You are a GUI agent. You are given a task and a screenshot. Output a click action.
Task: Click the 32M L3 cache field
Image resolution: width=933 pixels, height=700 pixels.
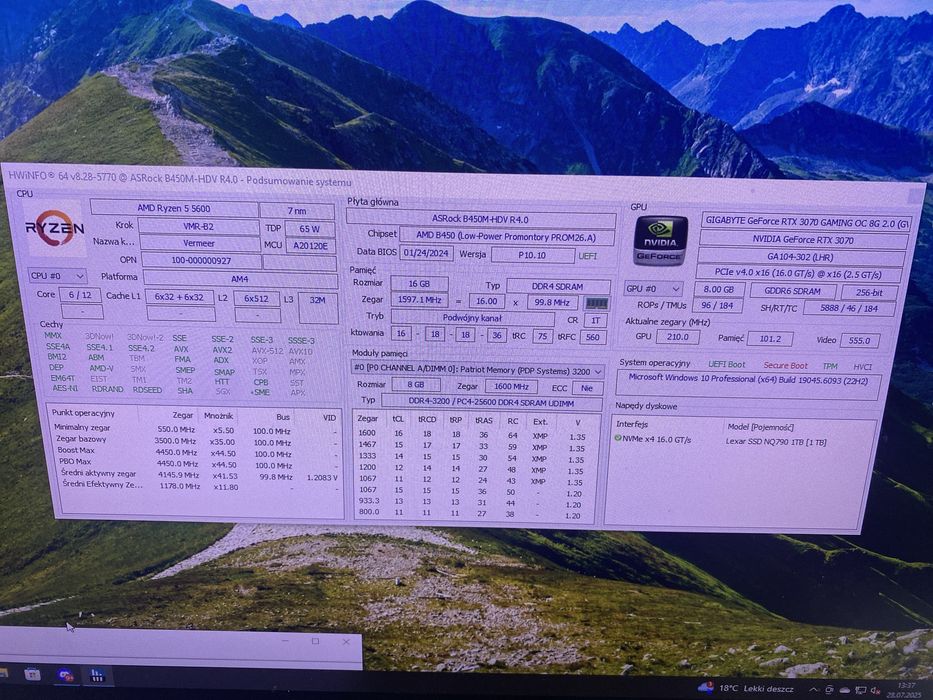[x=318, y=307]
